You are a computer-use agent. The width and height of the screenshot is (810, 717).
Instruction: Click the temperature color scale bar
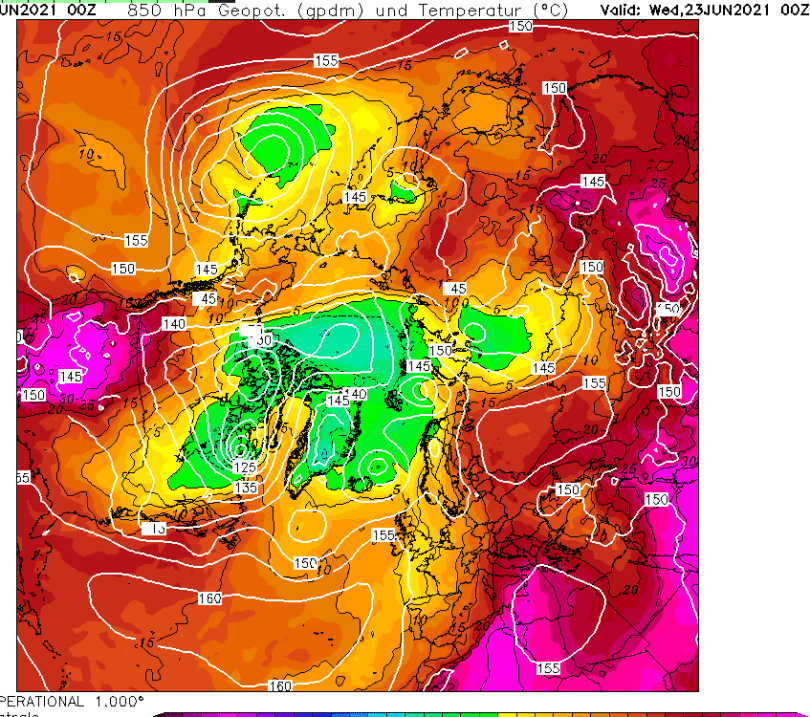480,715
